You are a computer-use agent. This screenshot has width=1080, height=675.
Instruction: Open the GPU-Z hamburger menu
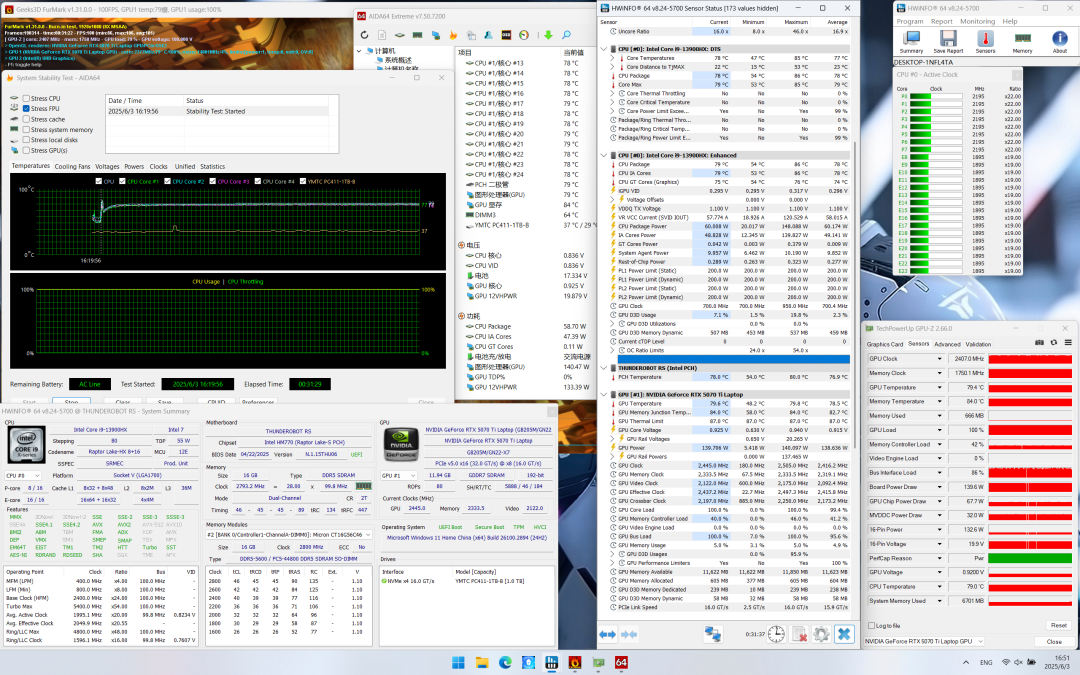click(1068, 342)
